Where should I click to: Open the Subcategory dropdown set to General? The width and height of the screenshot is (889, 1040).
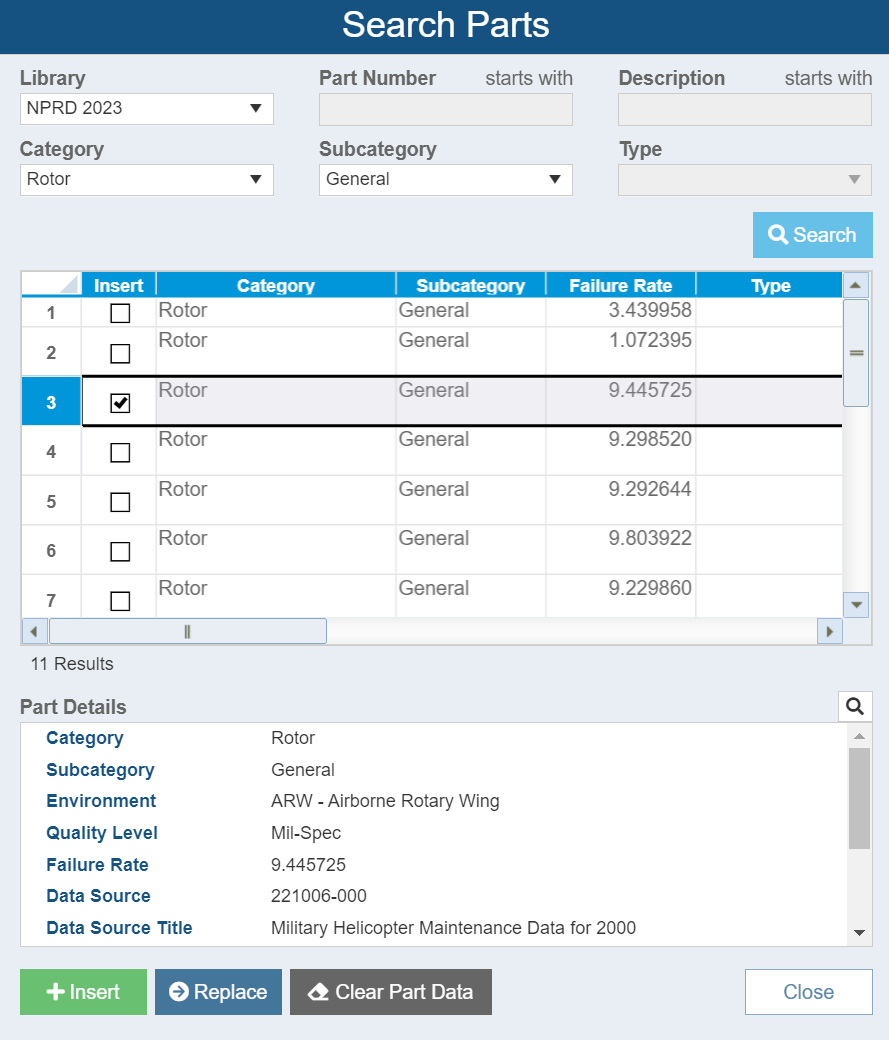445,180
